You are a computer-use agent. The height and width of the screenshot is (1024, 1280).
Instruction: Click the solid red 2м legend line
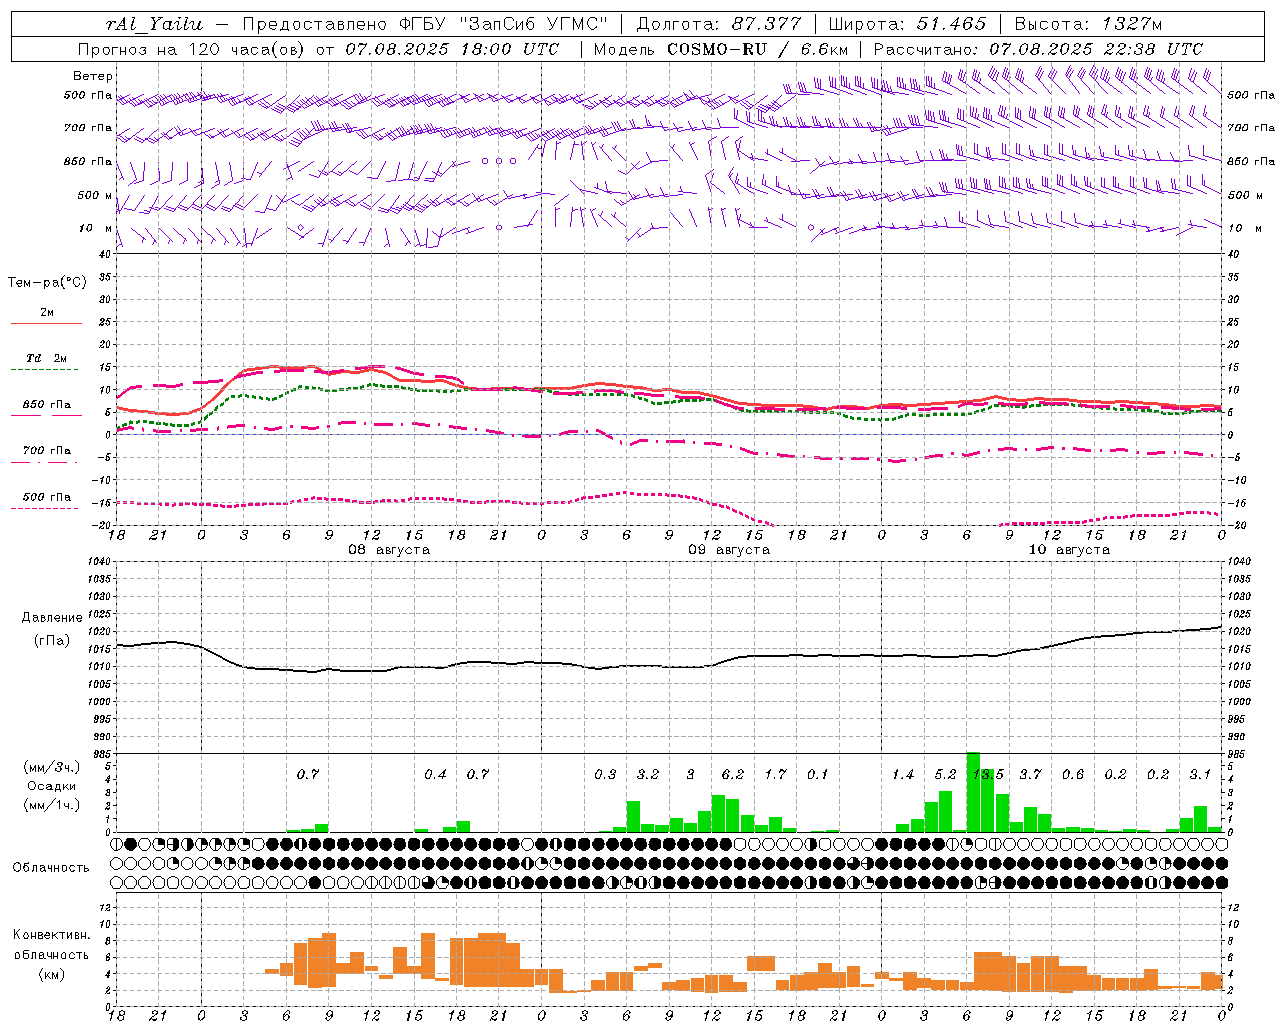pos(46,324)
